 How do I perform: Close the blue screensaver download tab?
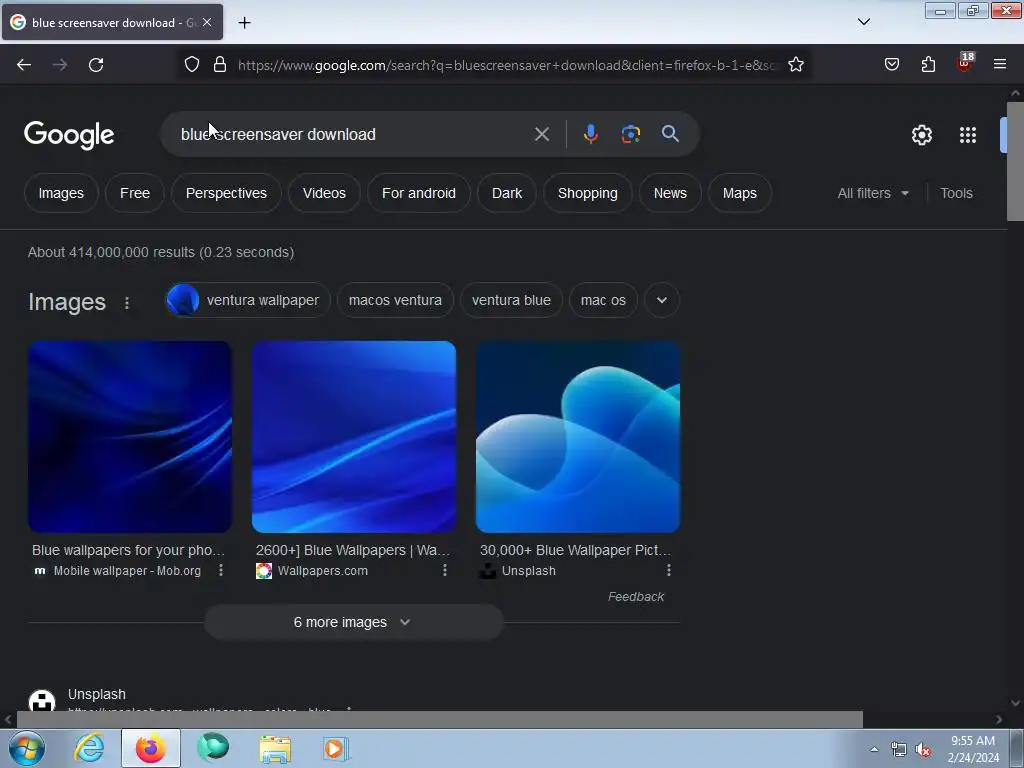pos(207,22)
